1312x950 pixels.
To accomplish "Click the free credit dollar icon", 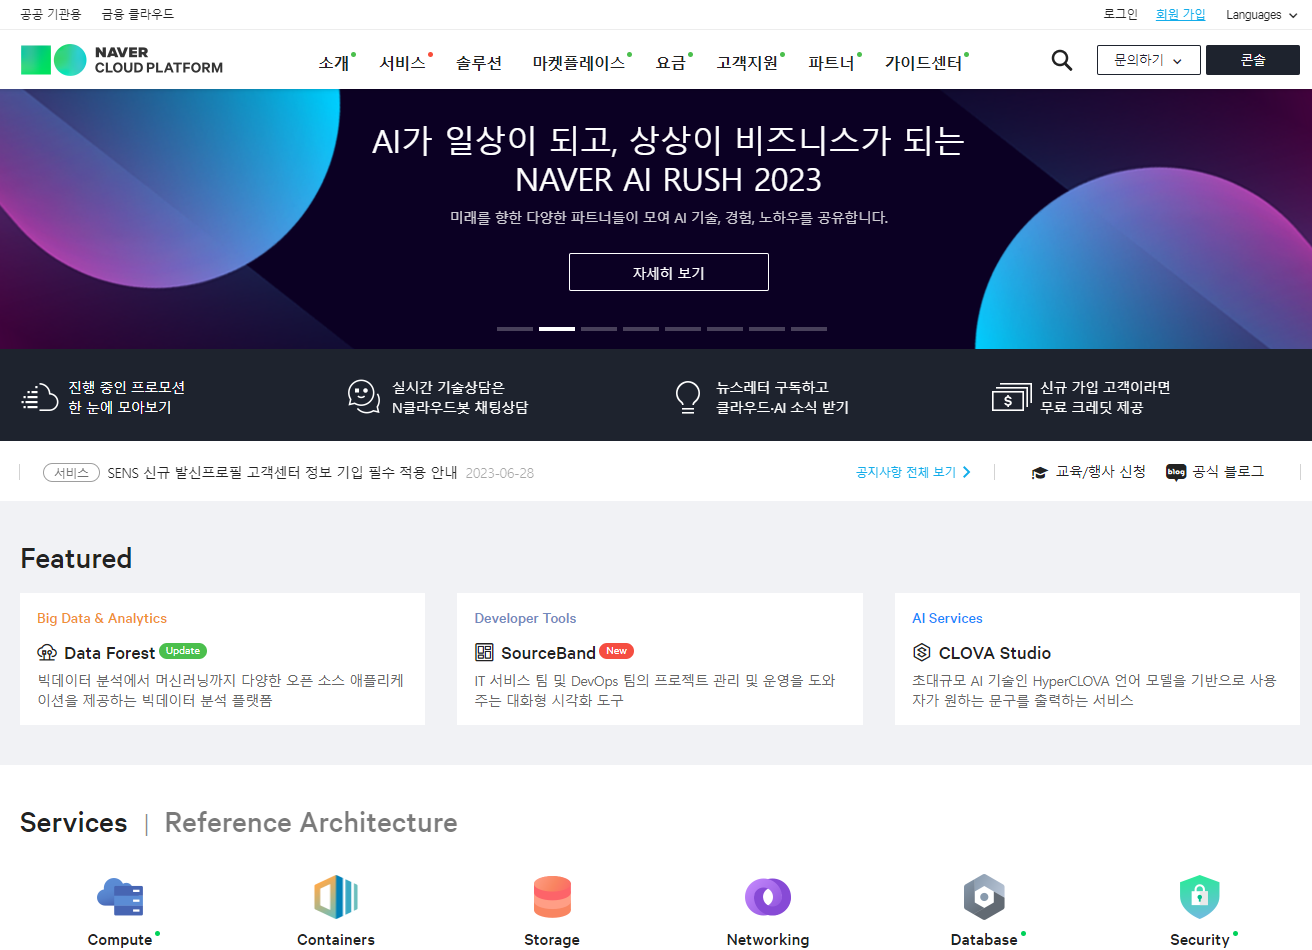I will click(1011, 397).
